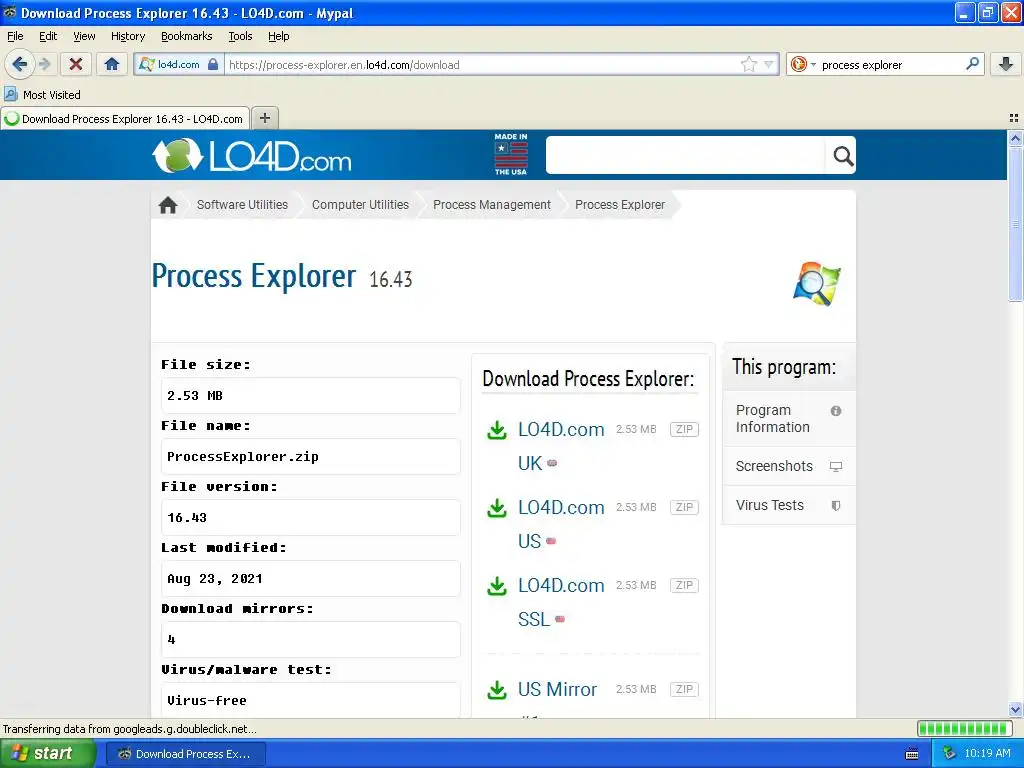Open Virus Tests in the sidebar
Viewport: 1024px width, 768px height.
789,505
